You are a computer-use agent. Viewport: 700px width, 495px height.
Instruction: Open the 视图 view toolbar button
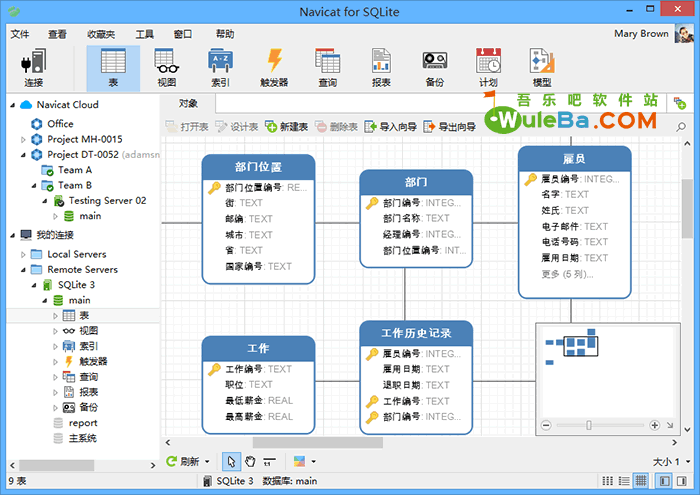click(167, 68)
